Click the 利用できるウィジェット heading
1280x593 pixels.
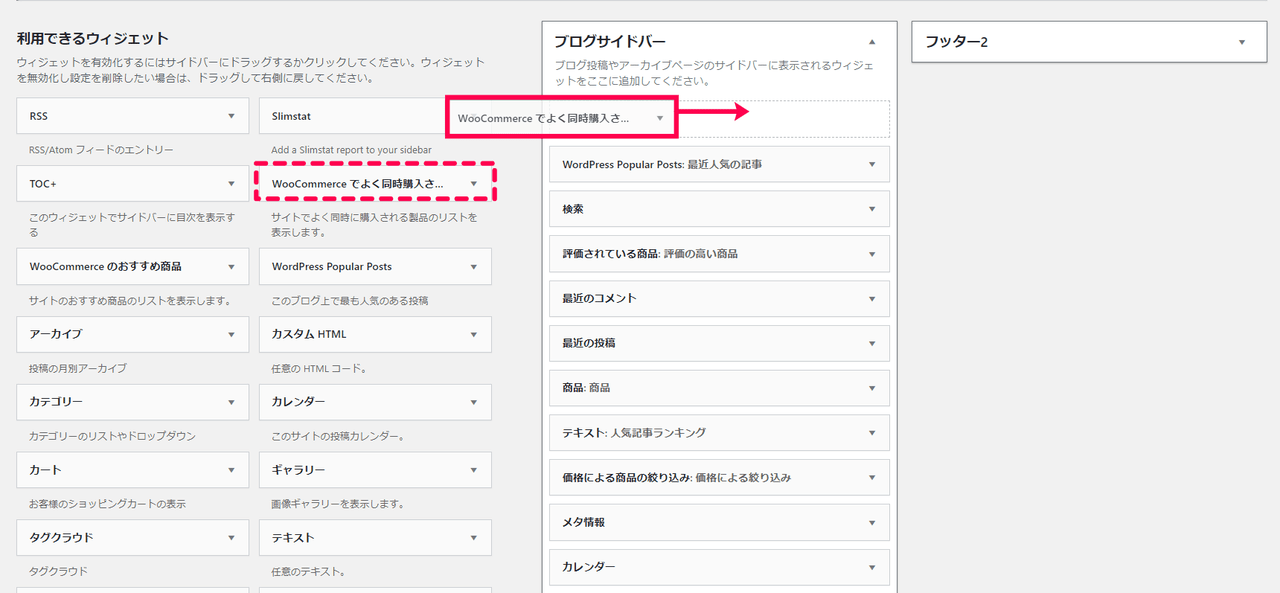coord(93,39)
